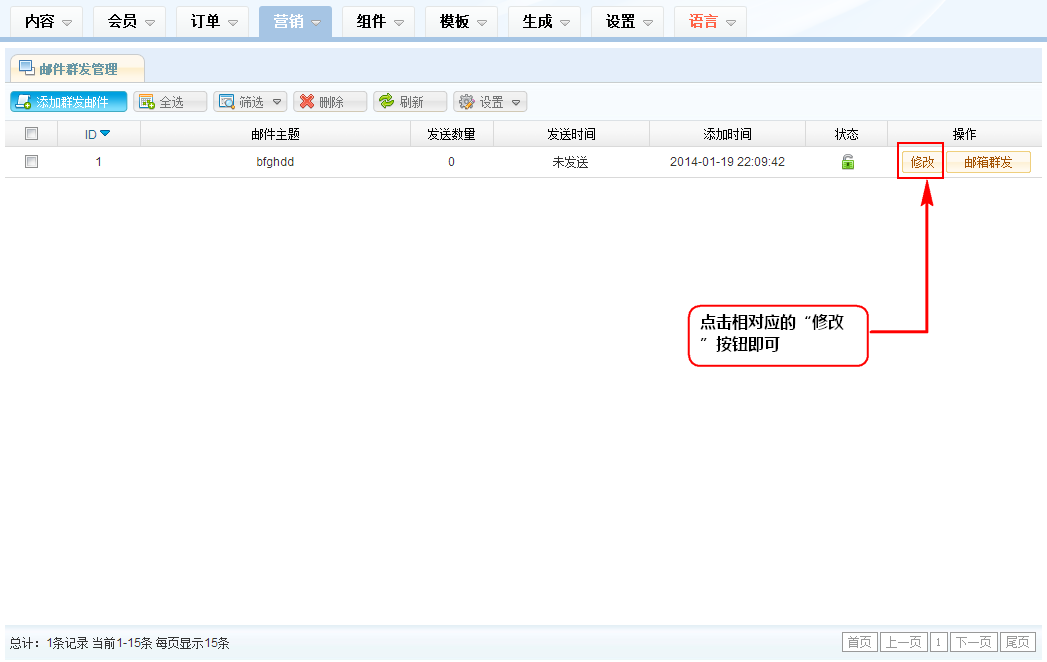The image size is (1047, 662).
Task: Open the 会员 (Members) menu
Action: point(131,22)
